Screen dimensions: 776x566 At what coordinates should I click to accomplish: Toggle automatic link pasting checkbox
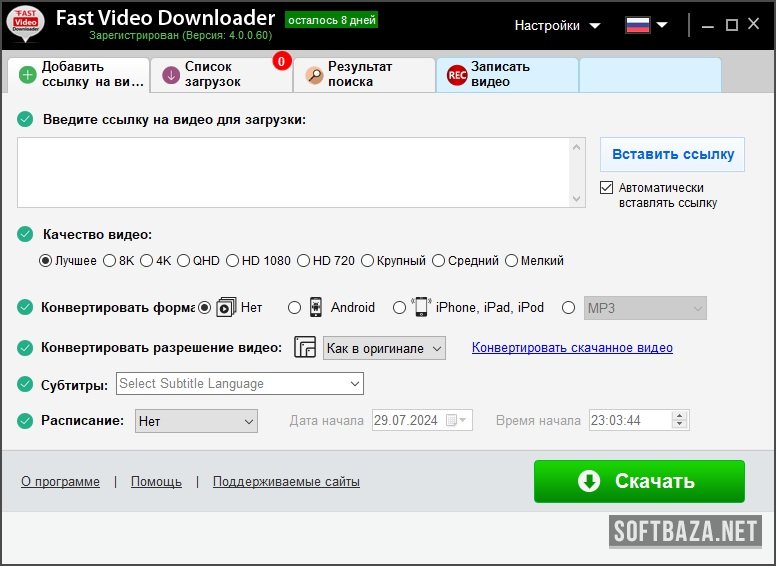(606, 188)
